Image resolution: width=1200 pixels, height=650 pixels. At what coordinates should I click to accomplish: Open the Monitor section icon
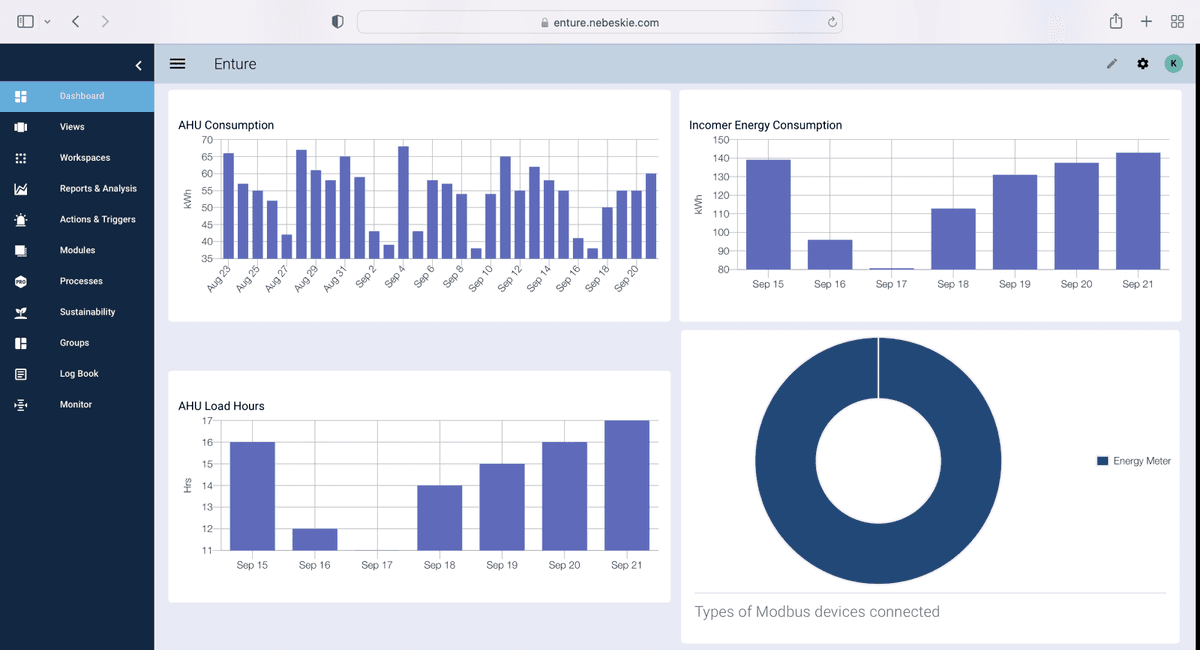click(18, 404)
